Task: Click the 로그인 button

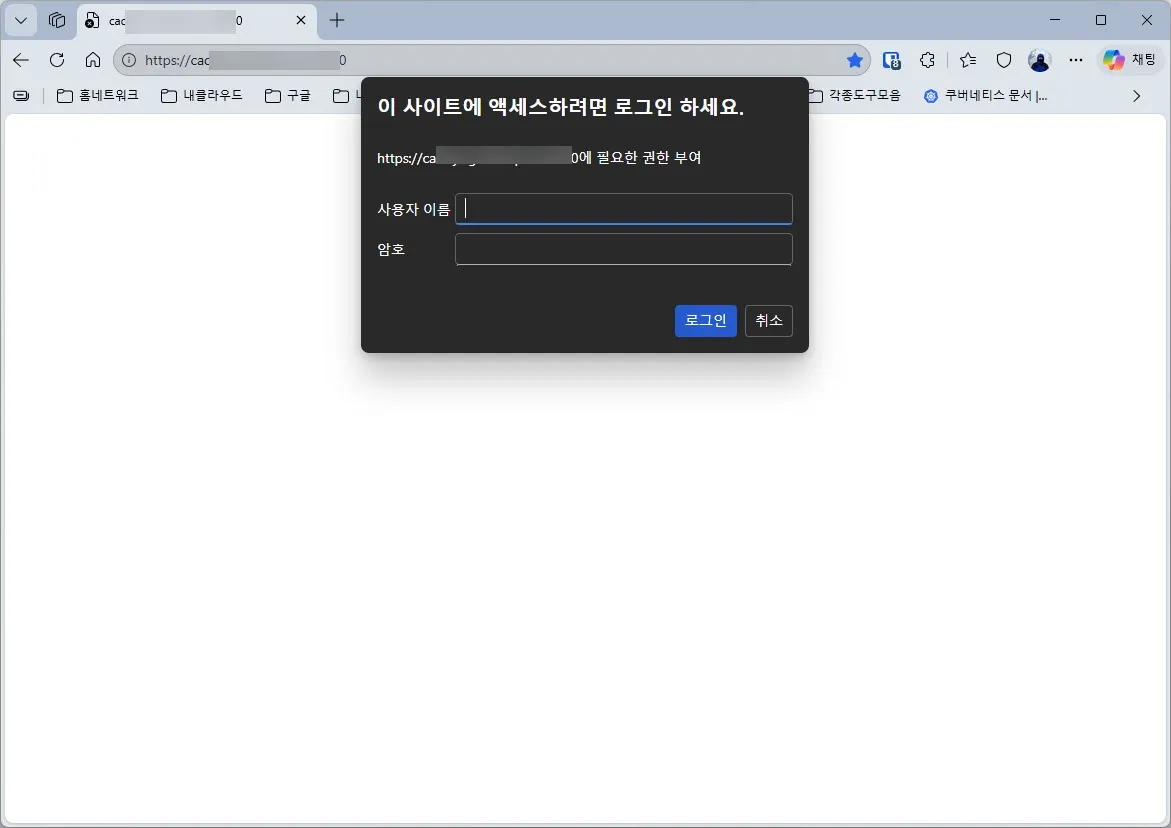Action: pos(706,321)
